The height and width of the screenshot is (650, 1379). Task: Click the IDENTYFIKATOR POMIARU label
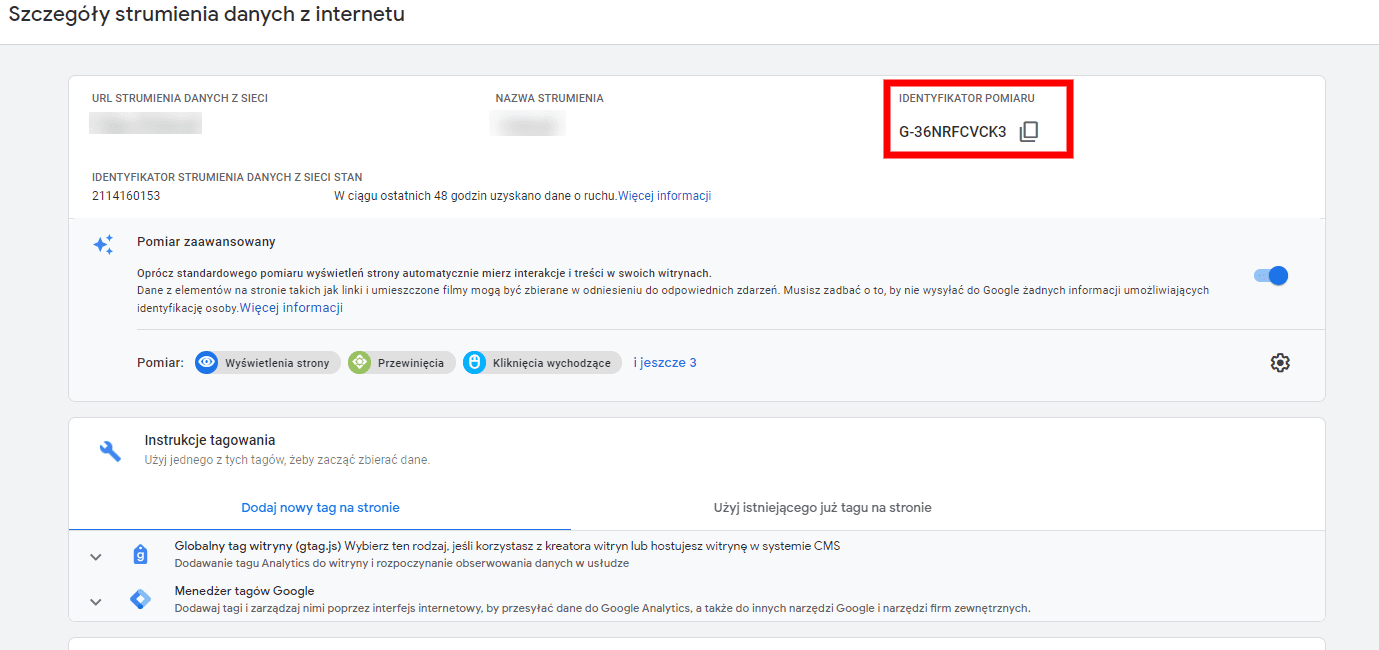pos(967,98)
